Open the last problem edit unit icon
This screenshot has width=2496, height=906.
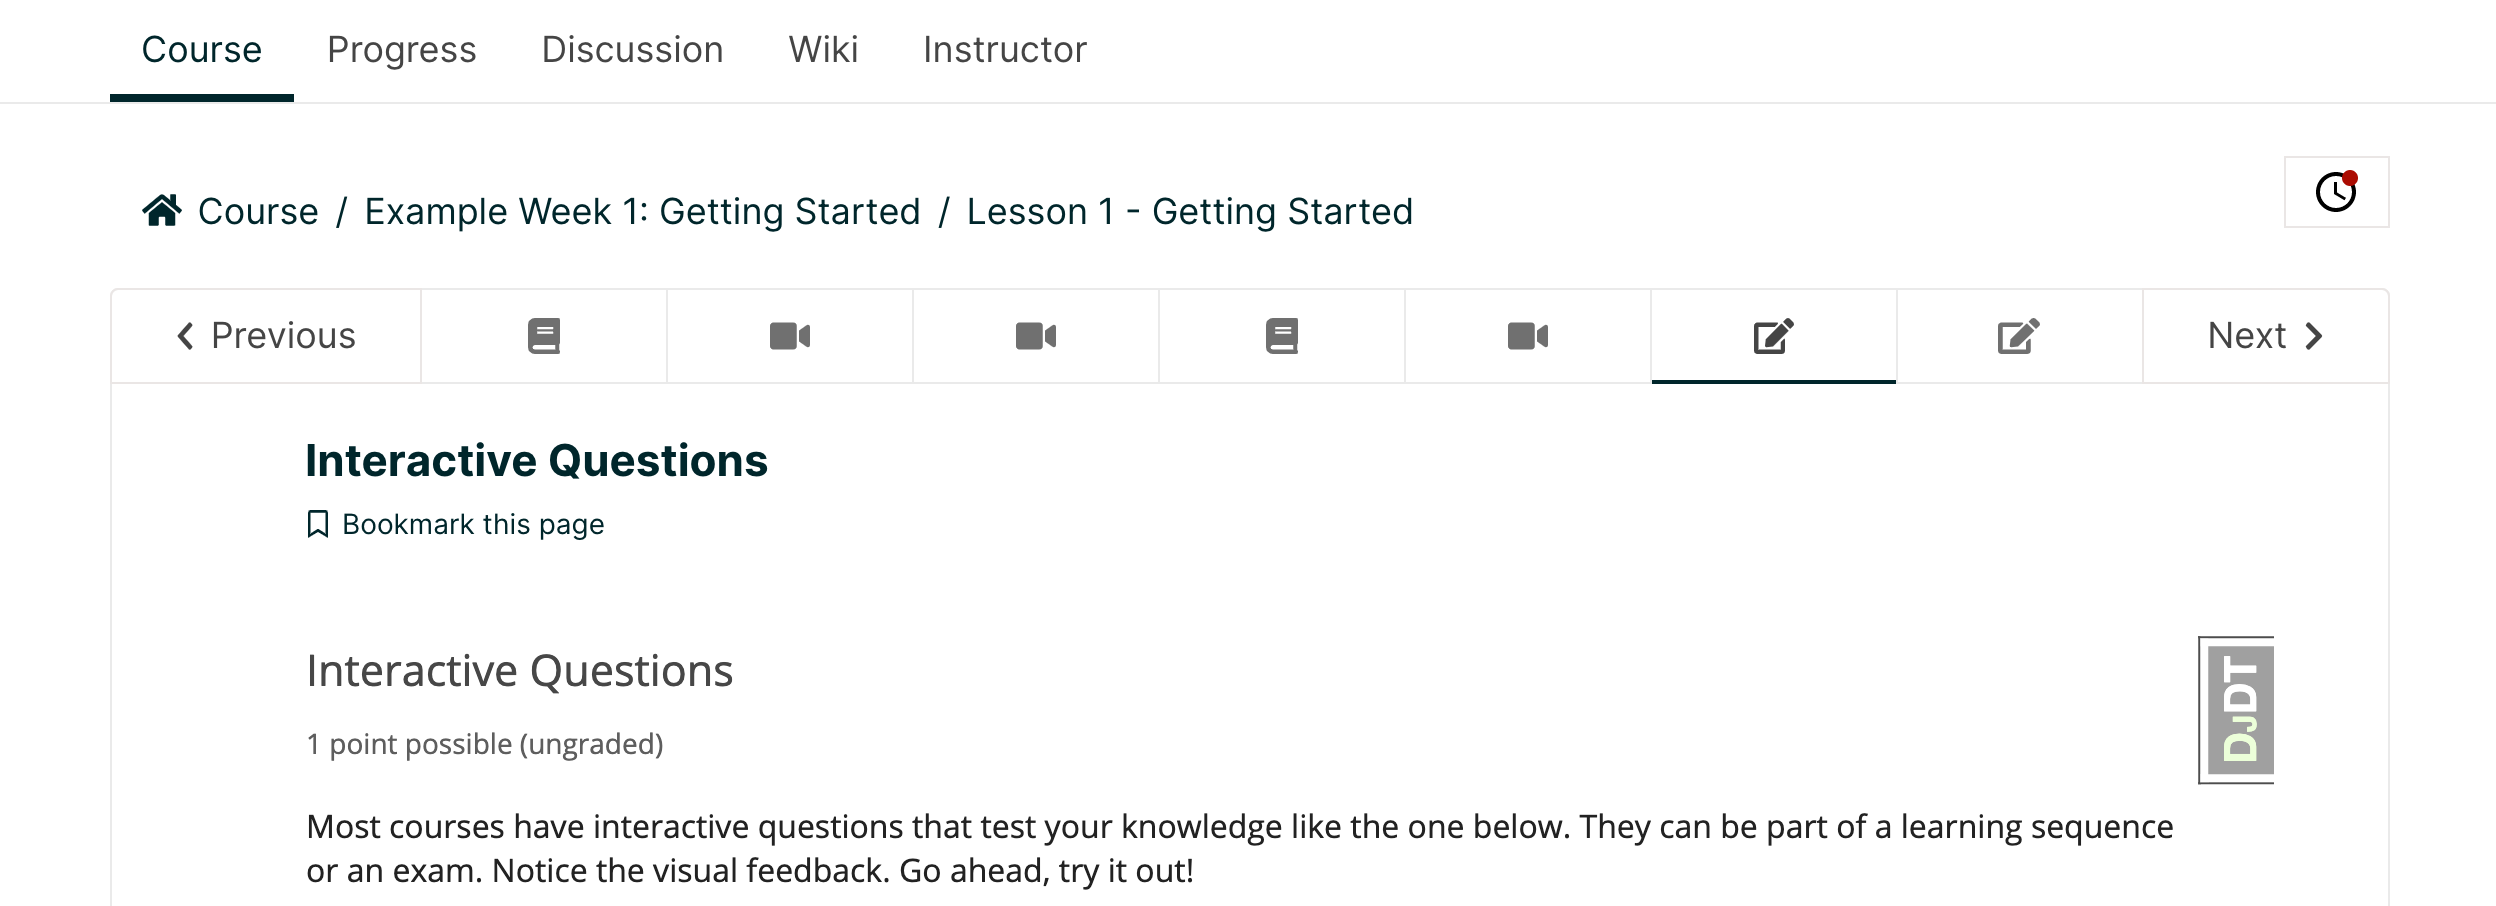2020,336
